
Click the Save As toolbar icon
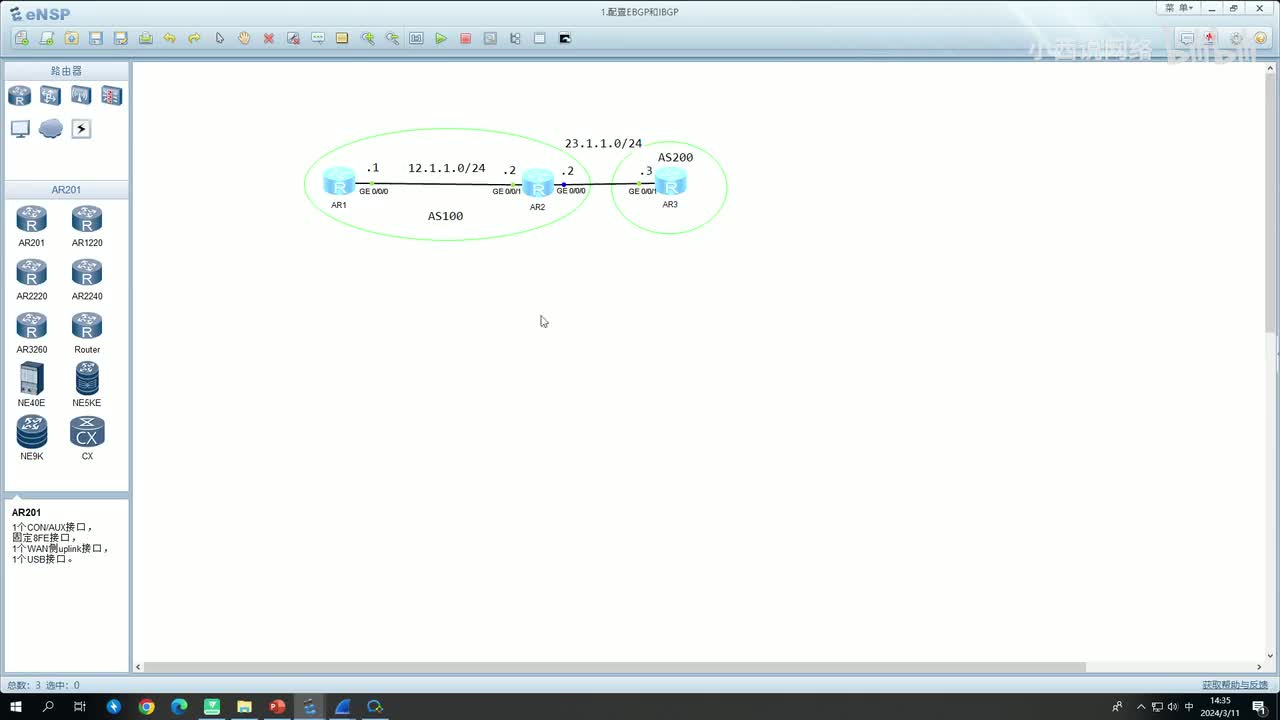click(121, 38)
